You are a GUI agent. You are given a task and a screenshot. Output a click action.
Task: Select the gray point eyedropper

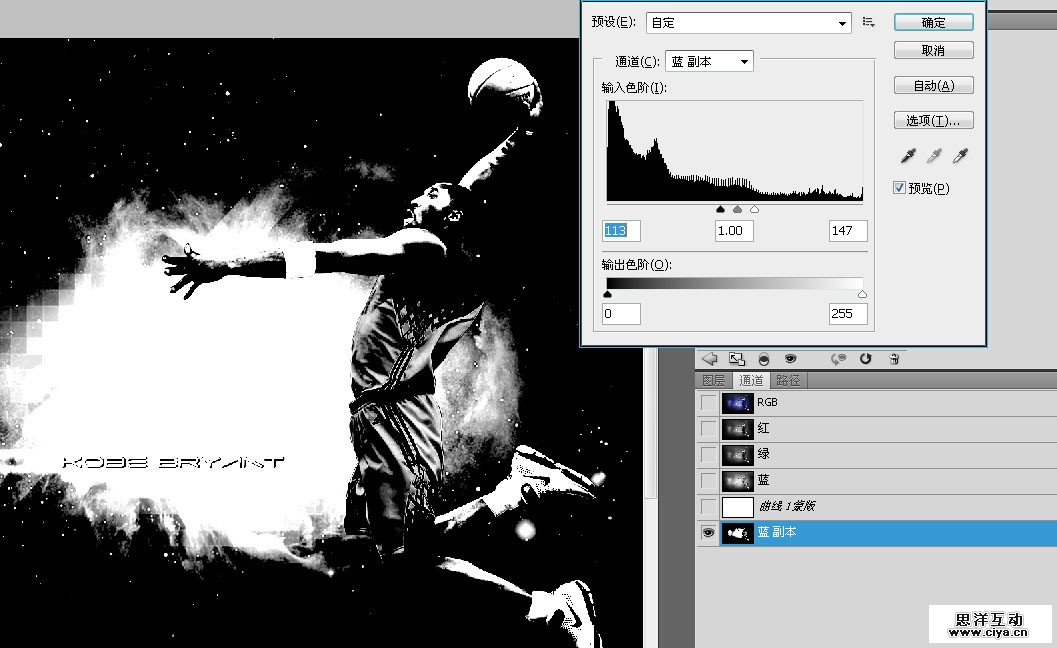pos(935,155)
